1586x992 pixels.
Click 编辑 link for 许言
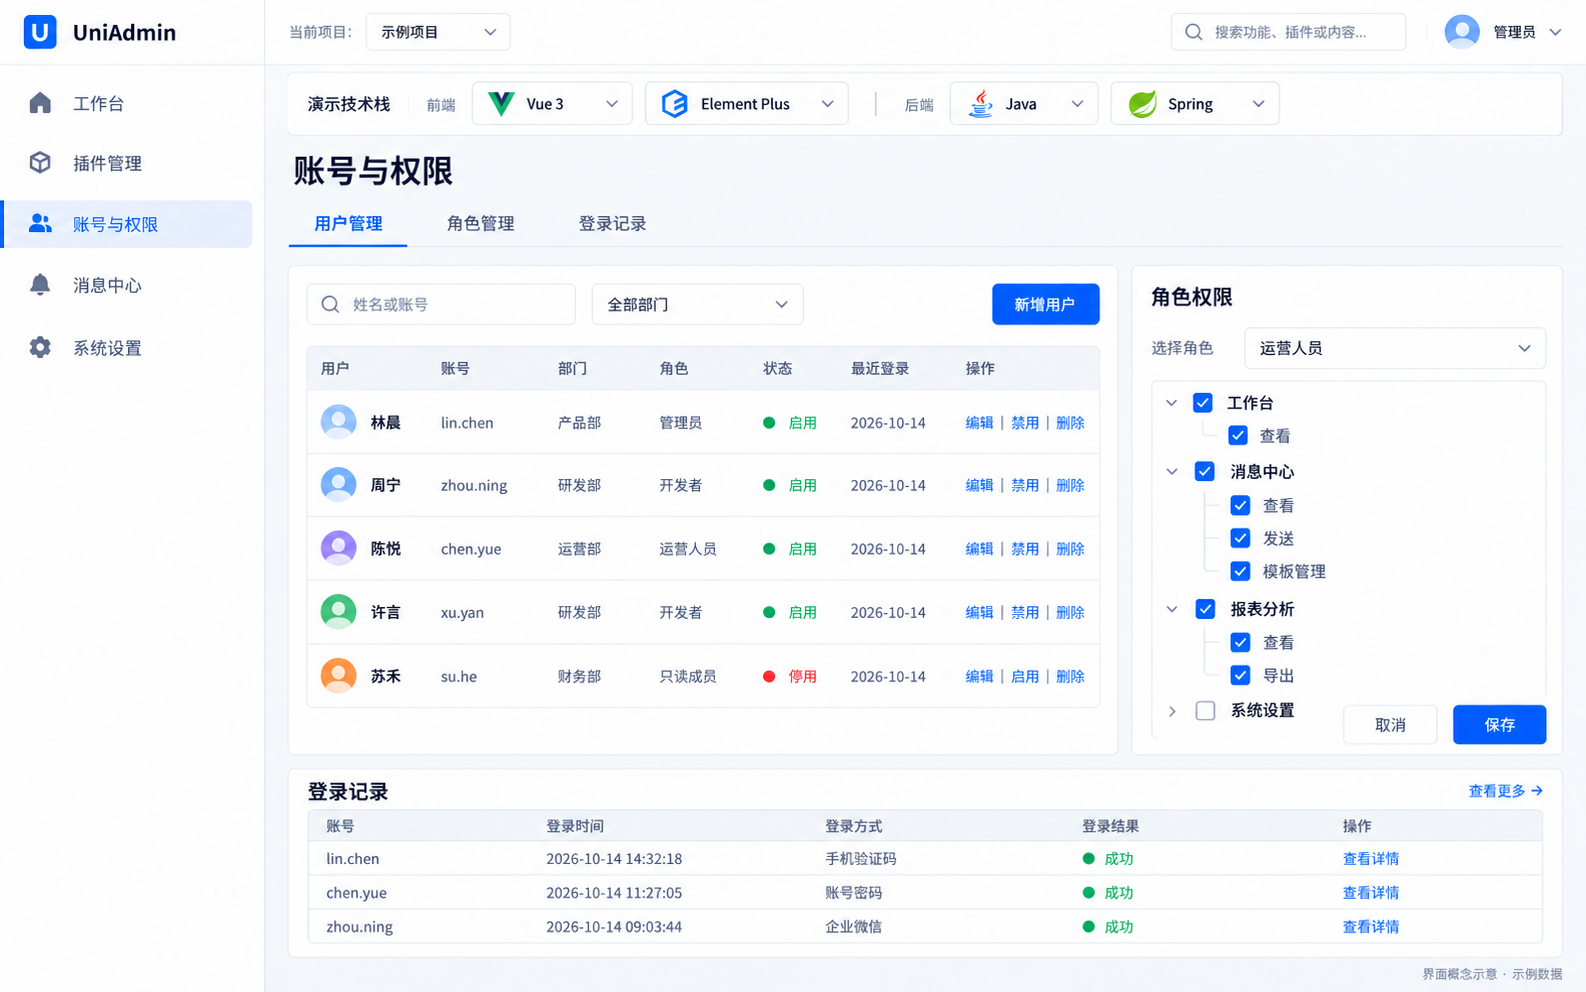979,612
